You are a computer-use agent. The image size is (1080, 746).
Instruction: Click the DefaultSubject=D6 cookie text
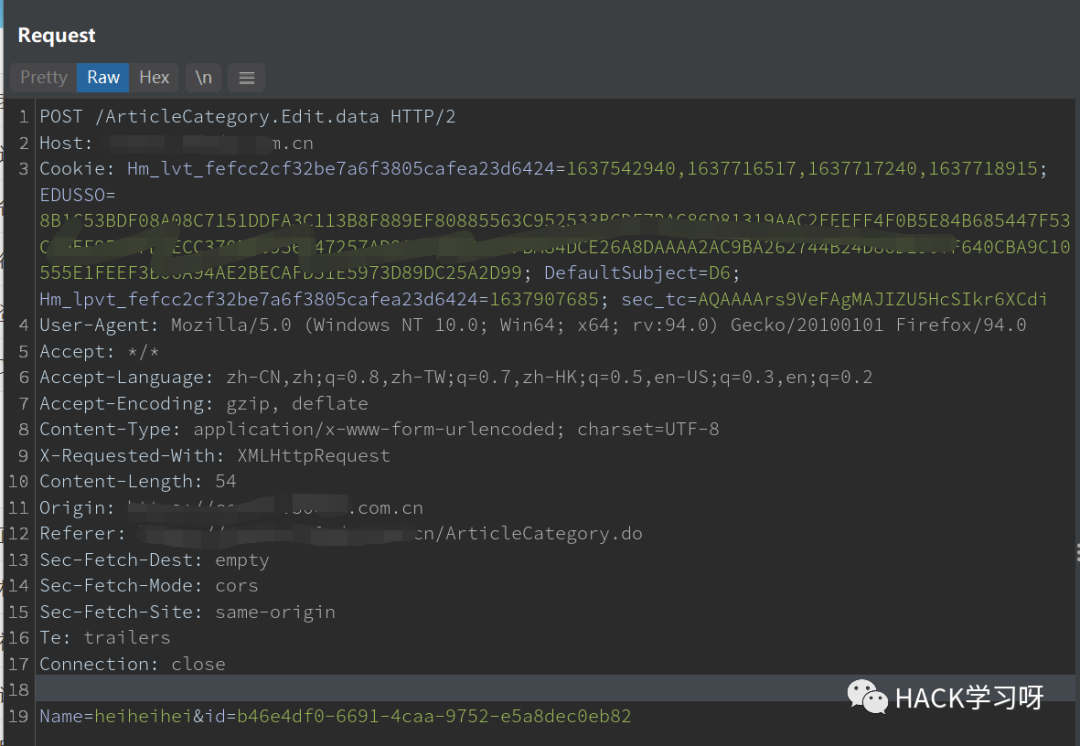coord(637,273)
